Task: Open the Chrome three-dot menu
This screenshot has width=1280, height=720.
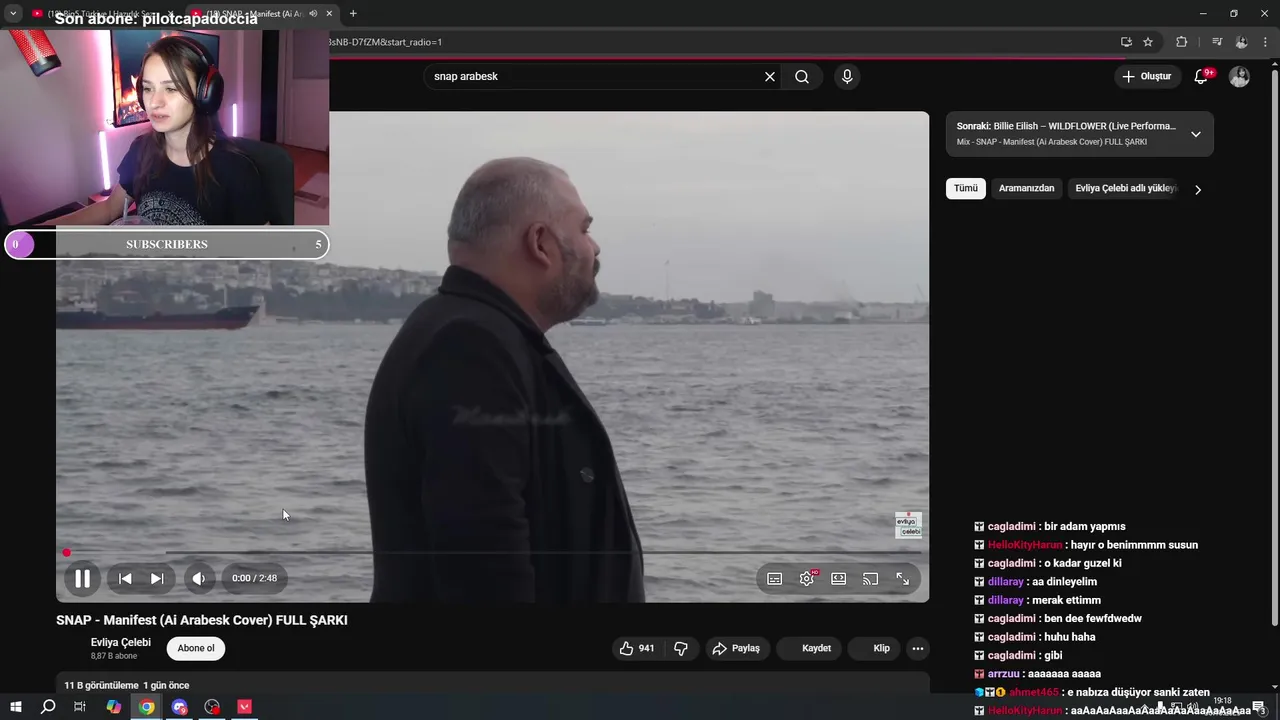Action: coord(1265,42)
